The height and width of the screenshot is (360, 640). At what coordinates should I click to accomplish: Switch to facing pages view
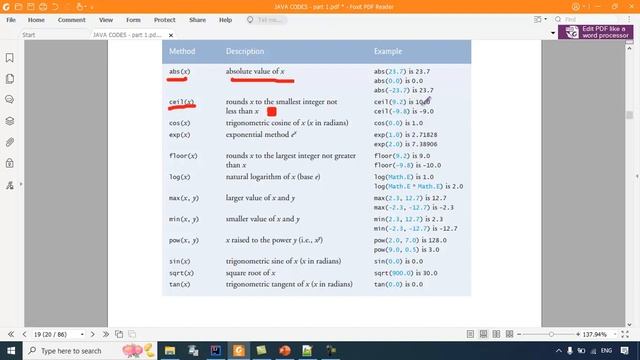pos(496,334)
